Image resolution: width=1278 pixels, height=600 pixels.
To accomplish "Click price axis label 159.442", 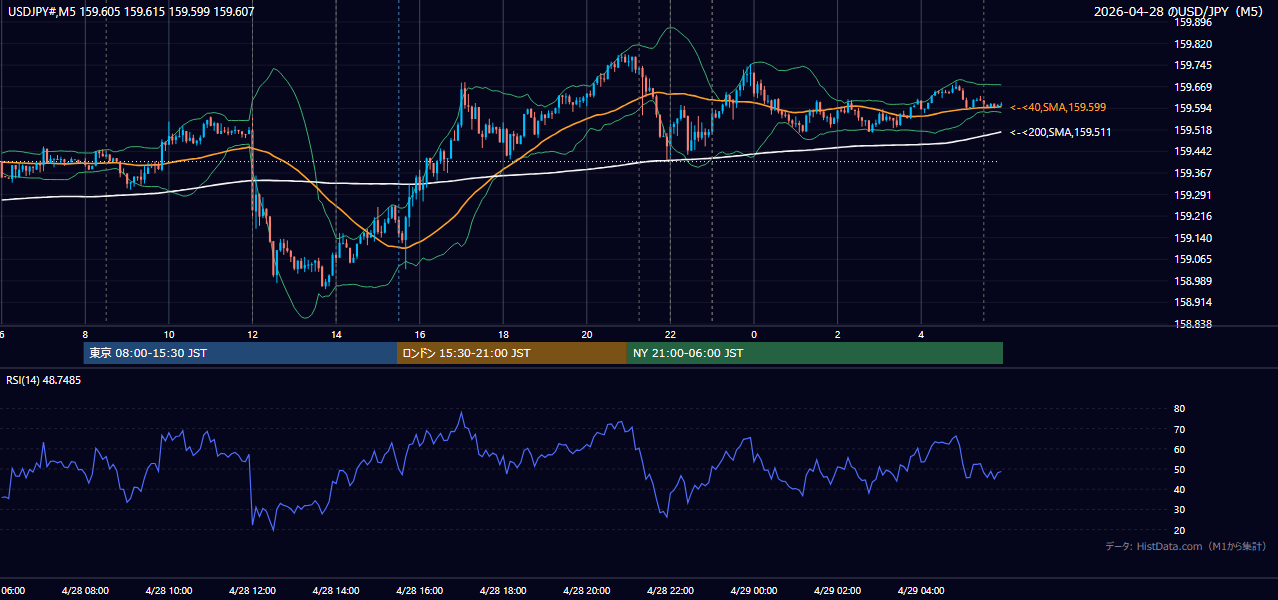I will coord(1193,151).
